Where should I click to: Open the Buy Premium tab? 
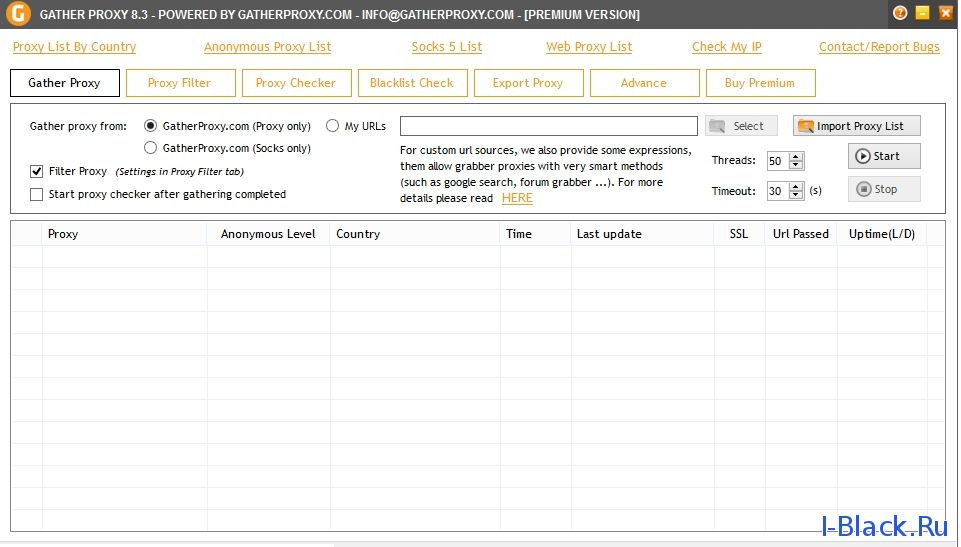(x=761, y=83)
